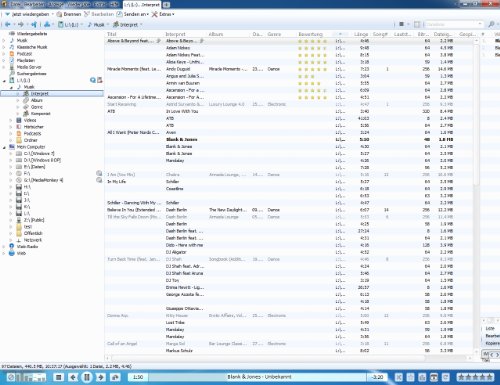Expand the Klassische Musik tree node

[4, 47]
